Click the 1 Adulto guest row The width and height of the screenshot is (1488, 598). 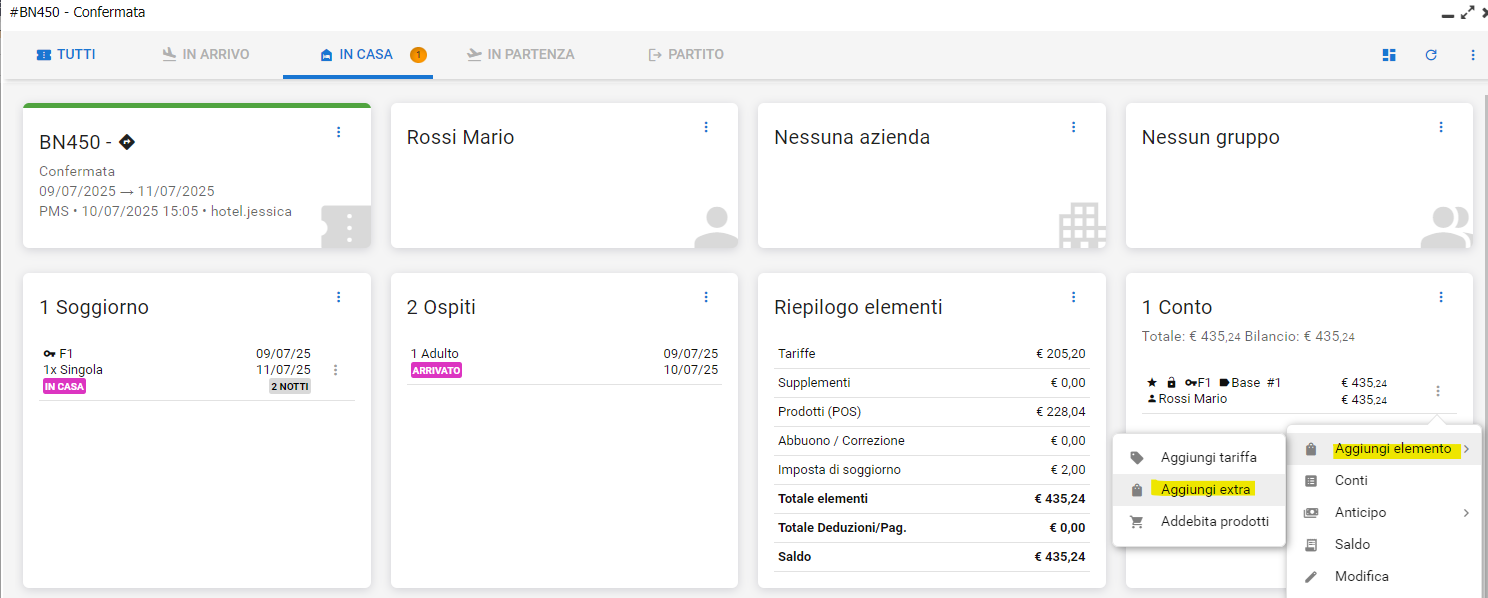(x=435, y=354)
